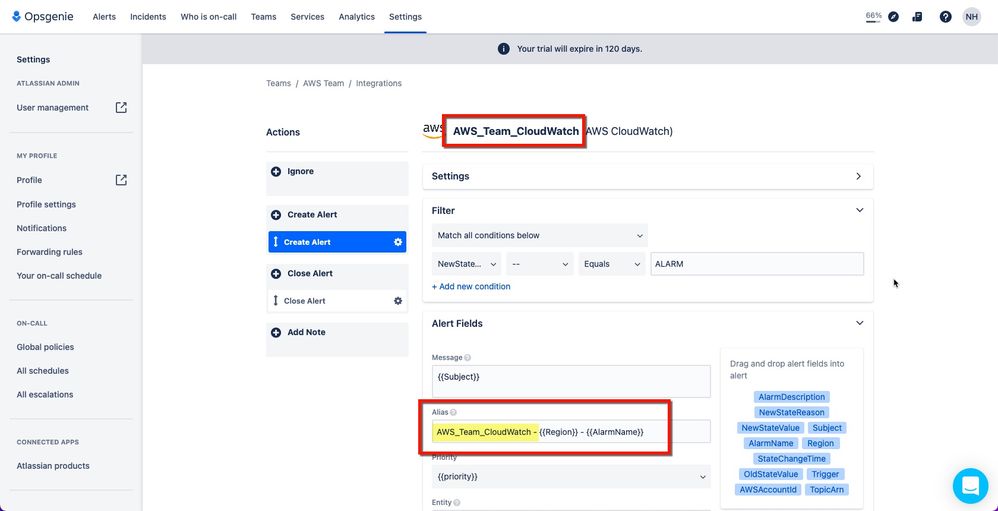Open external link icon beside User management
This screenshot has width=998, height=511.
click(x=121, y=108)
